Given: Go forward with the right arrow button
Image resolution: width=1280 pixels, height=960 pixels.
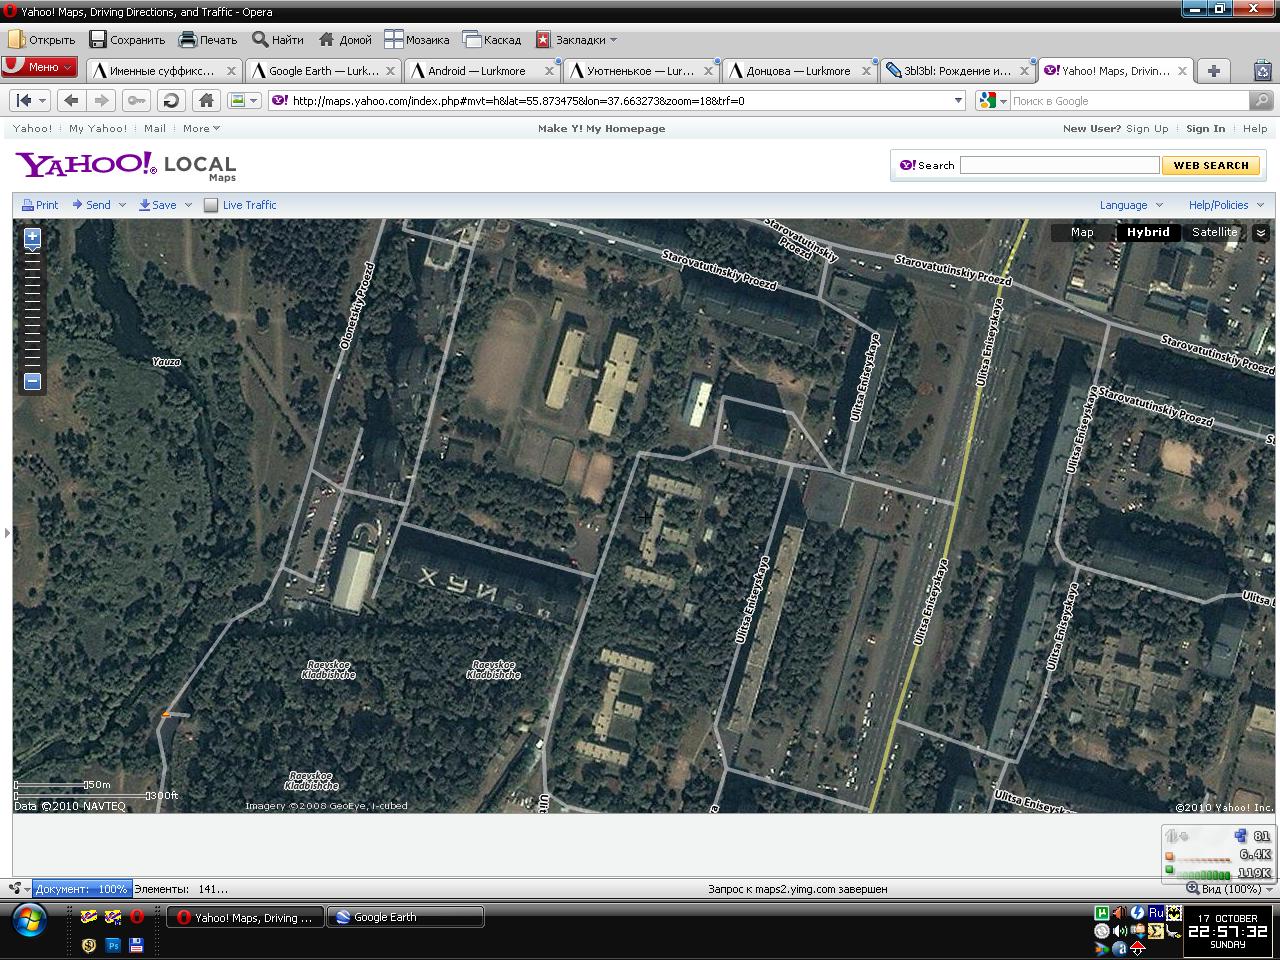Looking at the screenshot, I should point(101,100).
